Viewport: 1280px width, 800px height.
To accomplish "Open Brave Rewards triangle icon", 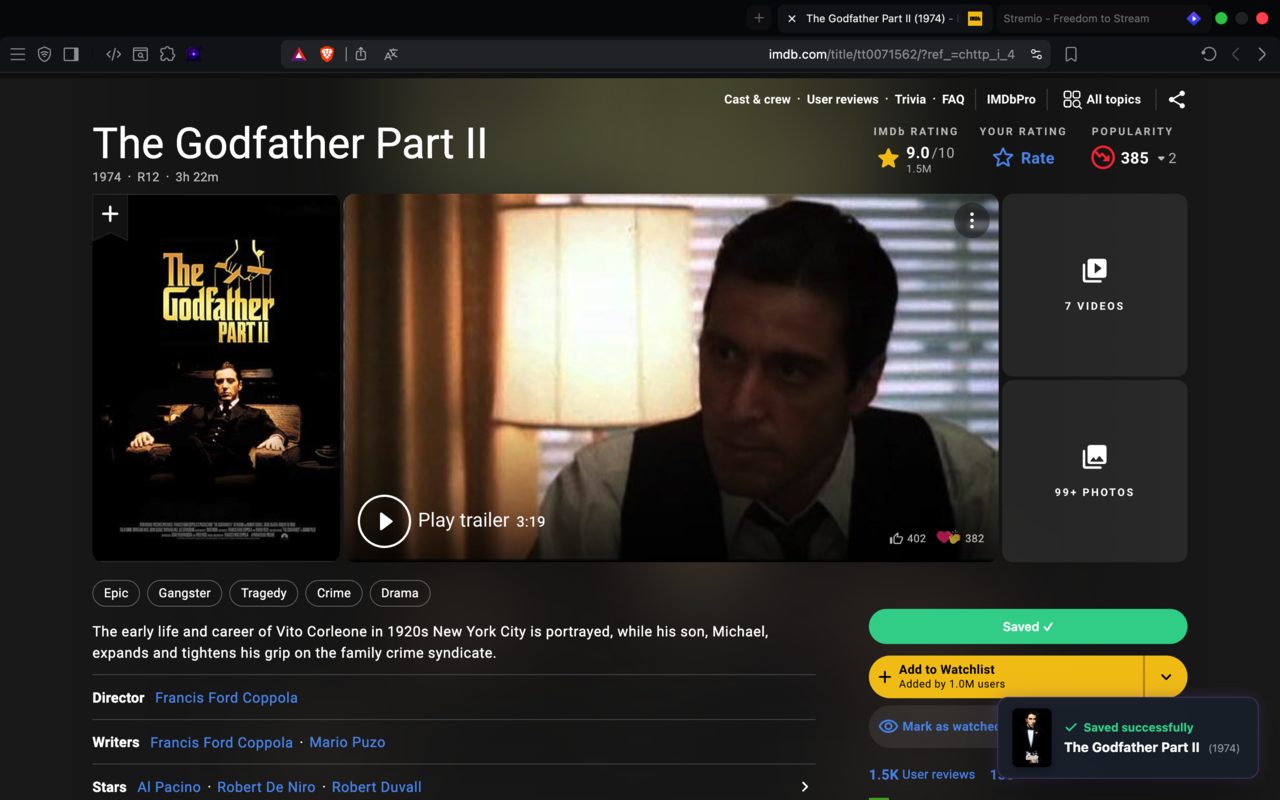I will 299,54.
